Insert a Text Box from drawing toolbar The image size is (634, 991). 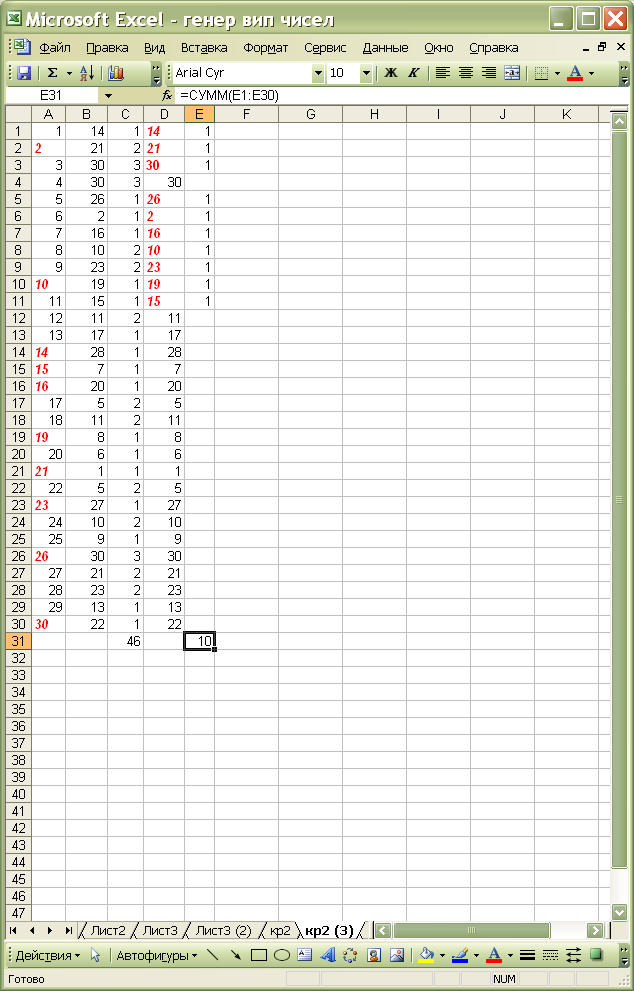tap(304, 955)
